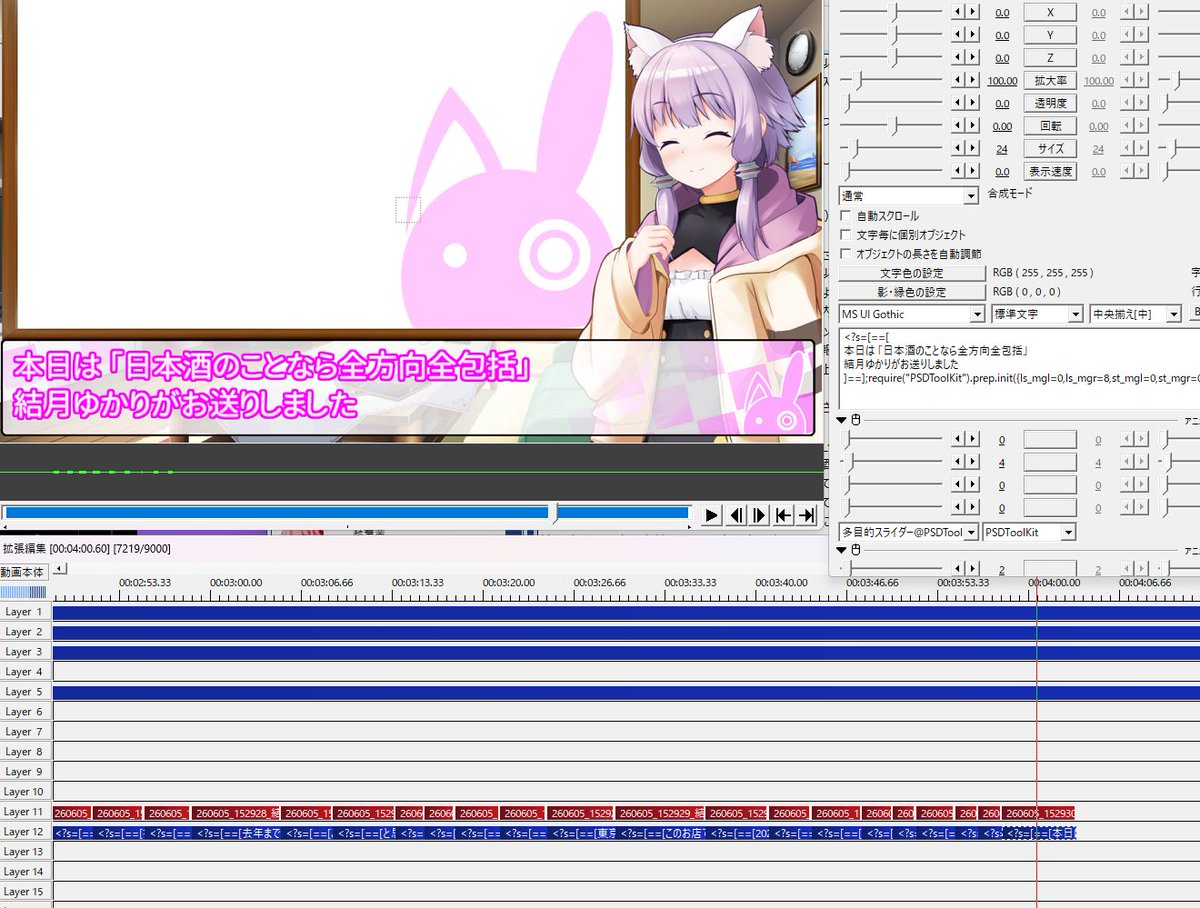Click the X movement mode button
Viewport: 1200px width, 908px height.
coord(1049,12)
